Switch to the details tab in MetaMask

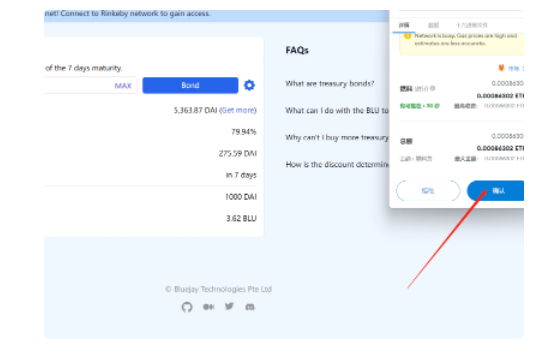click(404, 25)
